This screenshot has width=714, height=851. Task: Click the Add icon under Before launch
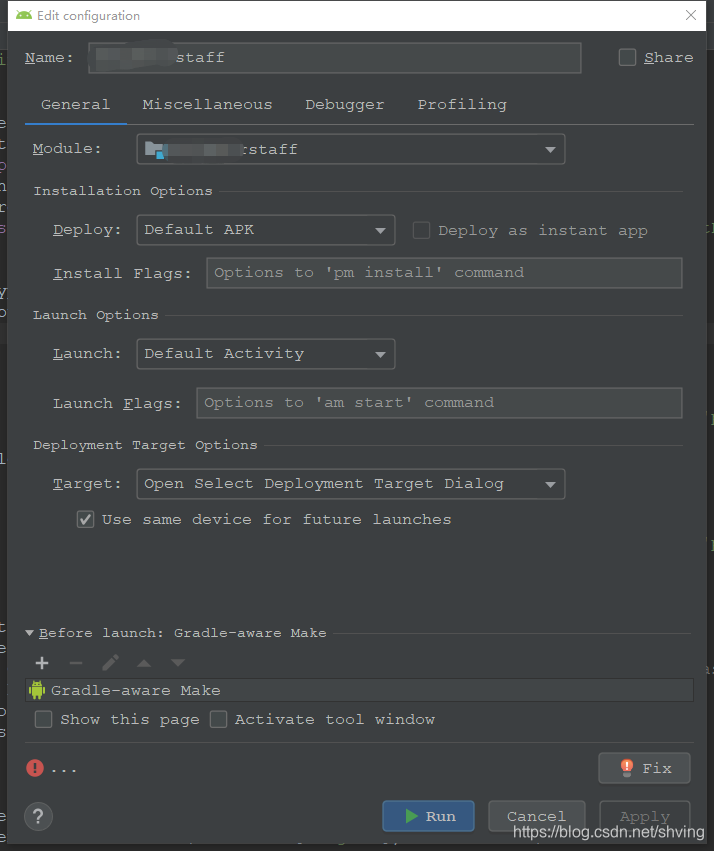[x=41, y=662]
